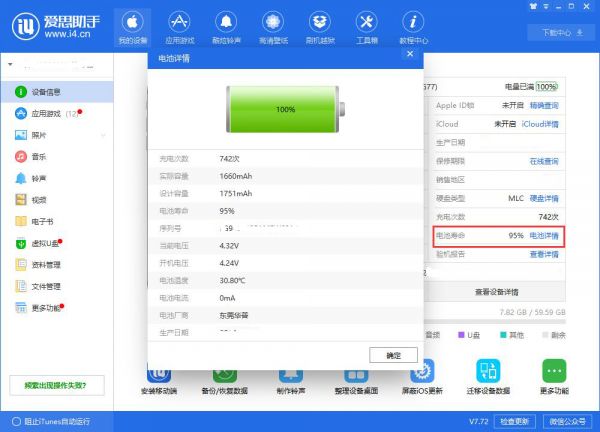
Task: Select 应用游戏 in the sidebar
Action: [x=57, y=114]
